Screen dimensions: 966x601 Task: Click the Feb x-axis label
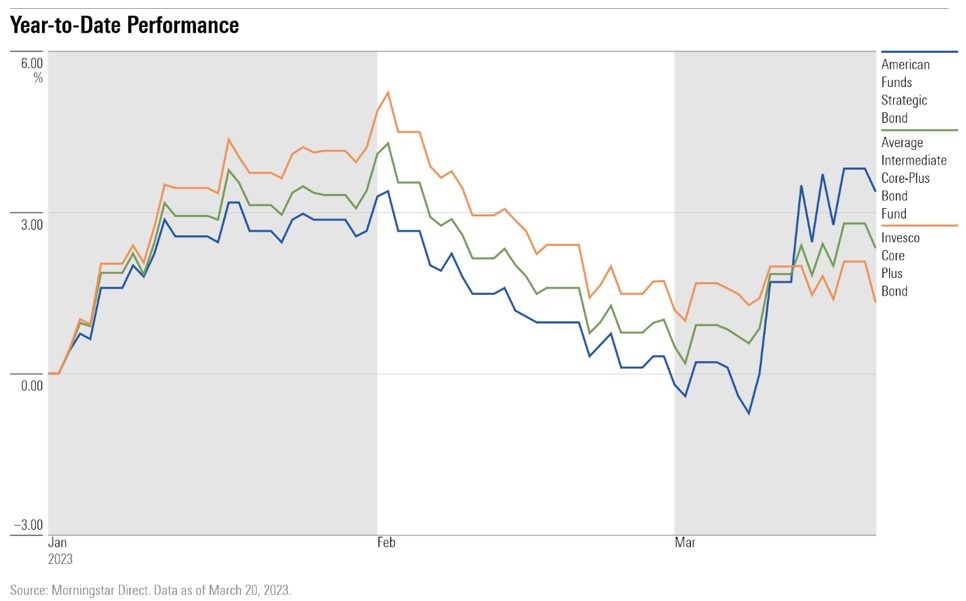tap(386, 543)
